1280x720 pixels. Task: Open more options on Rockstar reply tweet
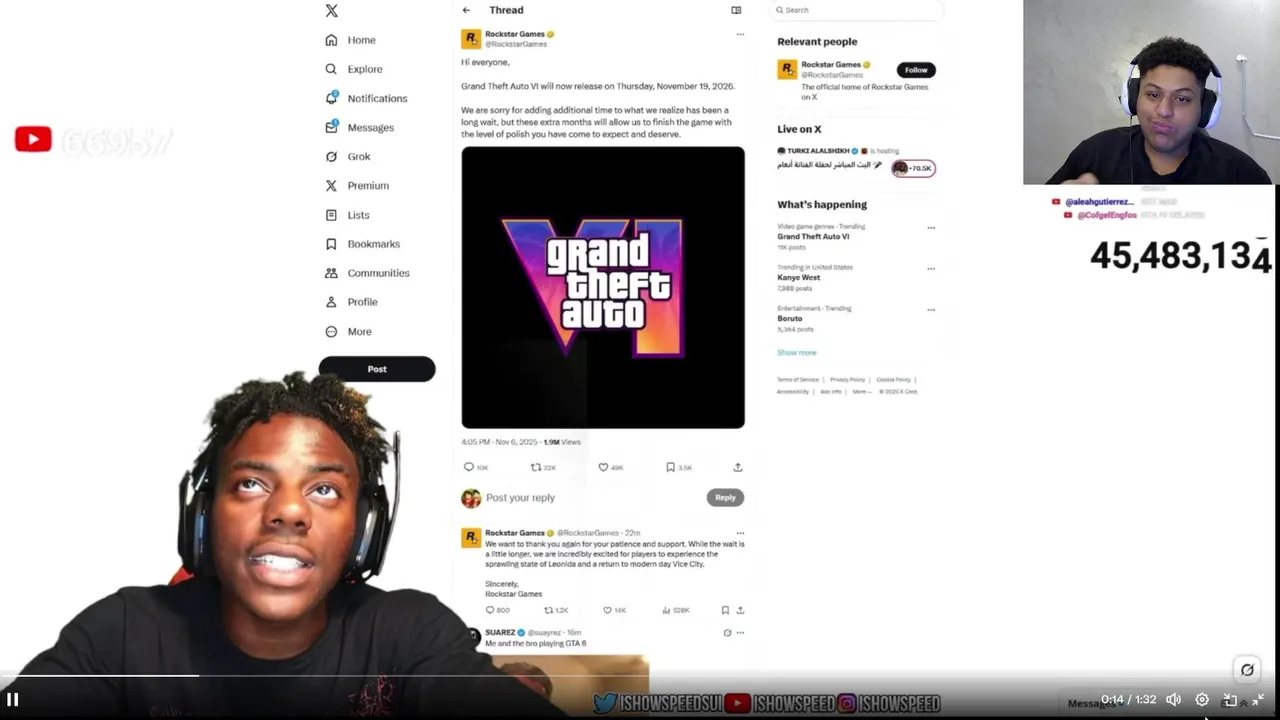(x=740, y=533)
